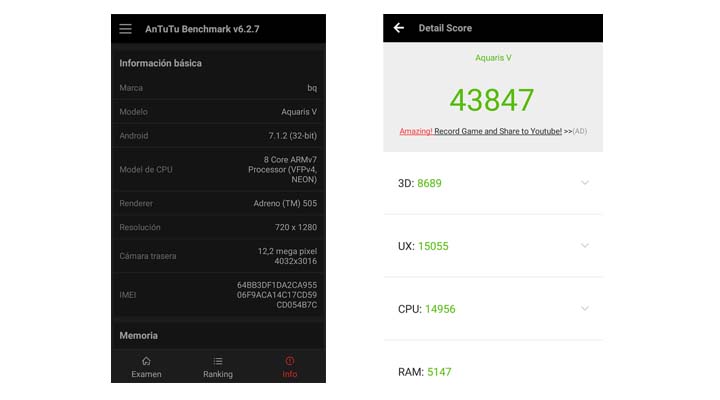Click the Aquaris V device name in Detail Score
The image size is (720, 400).
[493, 58]
